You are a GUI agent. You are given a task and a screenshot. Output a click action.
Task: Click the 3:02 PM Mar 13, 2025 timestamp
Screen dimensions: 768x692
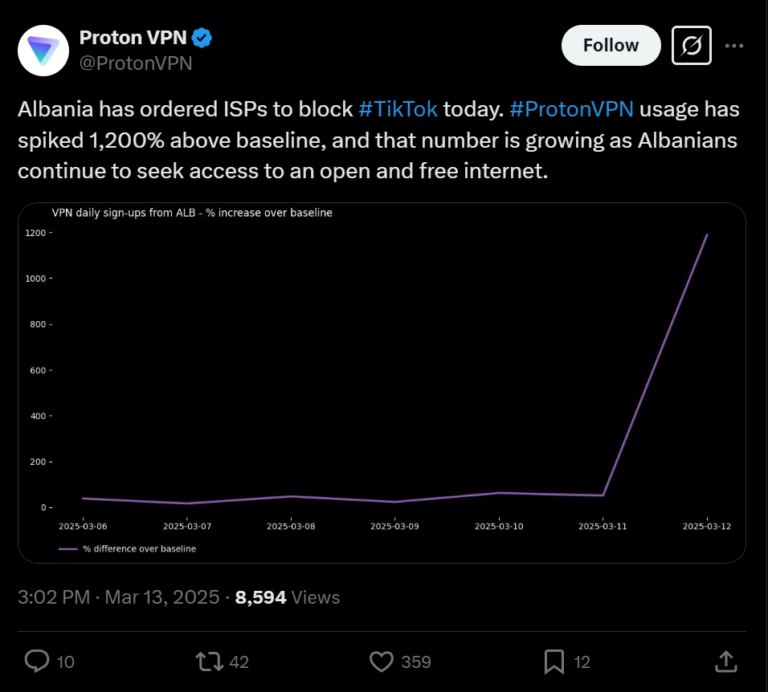pyautogui.click(x=119, y=597)
